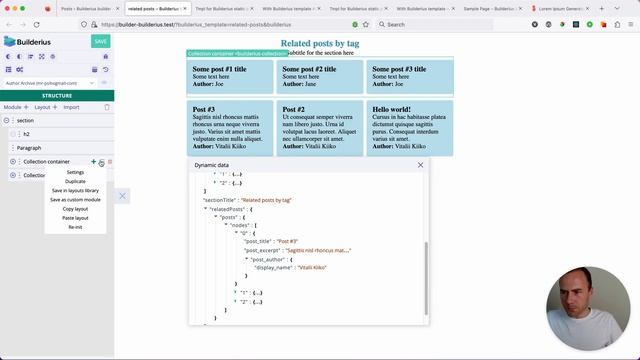Expand the lower "2" JSON node
The width and height of the screenshot is (640, 360).
tap(236, 302)
